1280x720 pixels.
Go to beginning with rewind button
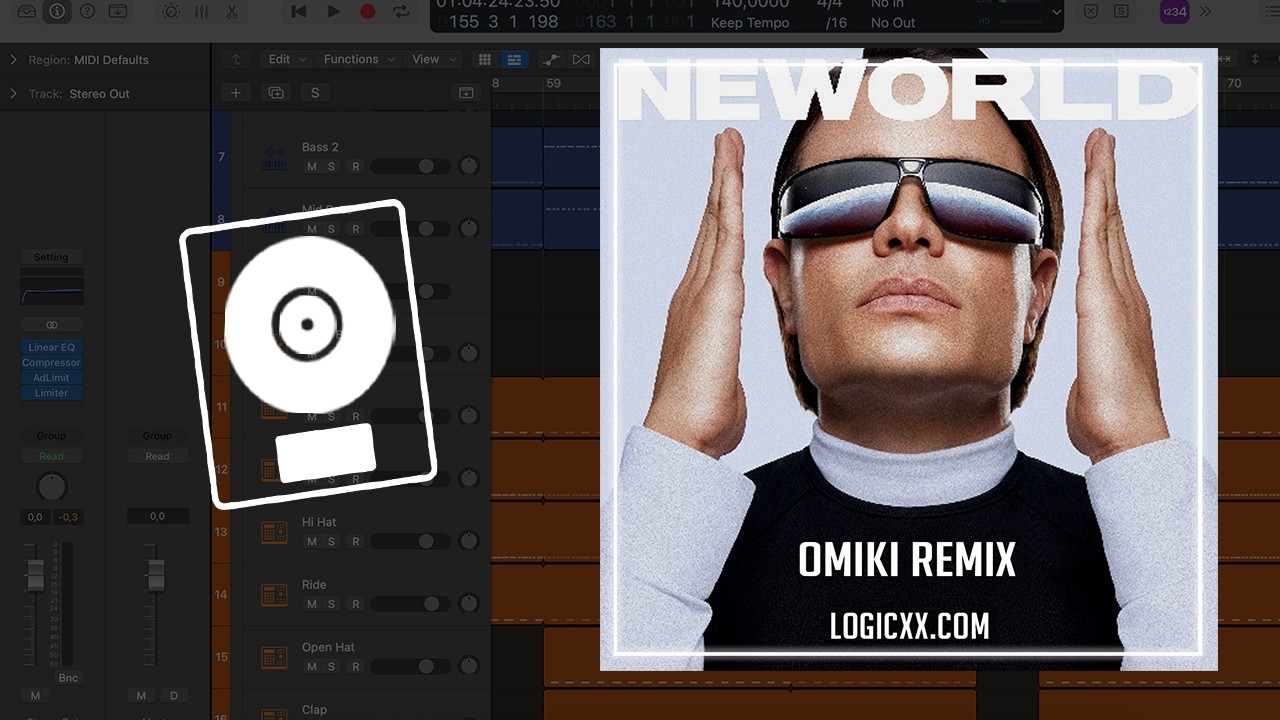[298, 11]
